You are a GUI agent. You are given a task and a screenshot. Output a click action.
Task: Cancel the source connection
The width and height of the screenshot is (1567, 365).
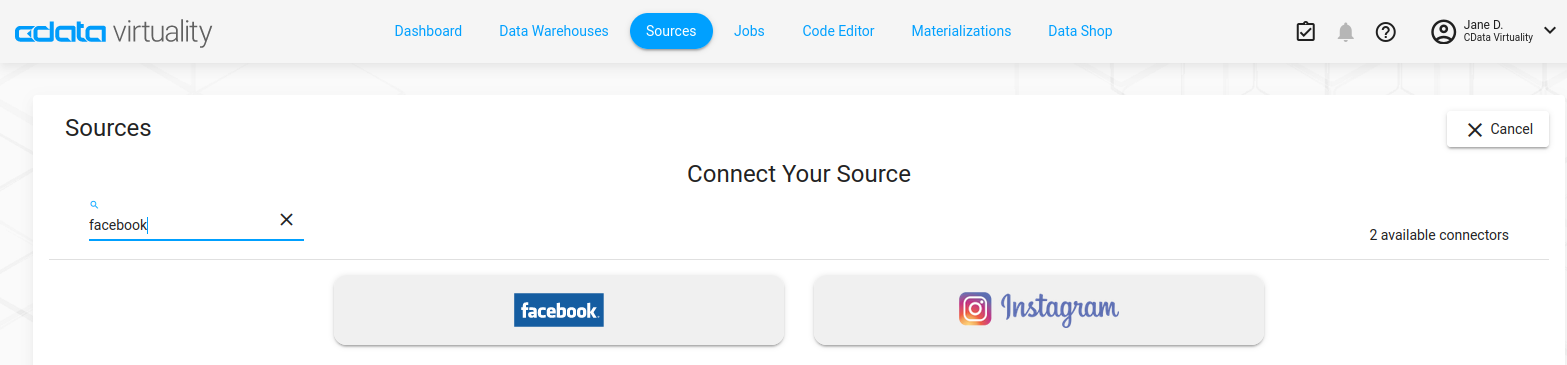[1498, 129]
